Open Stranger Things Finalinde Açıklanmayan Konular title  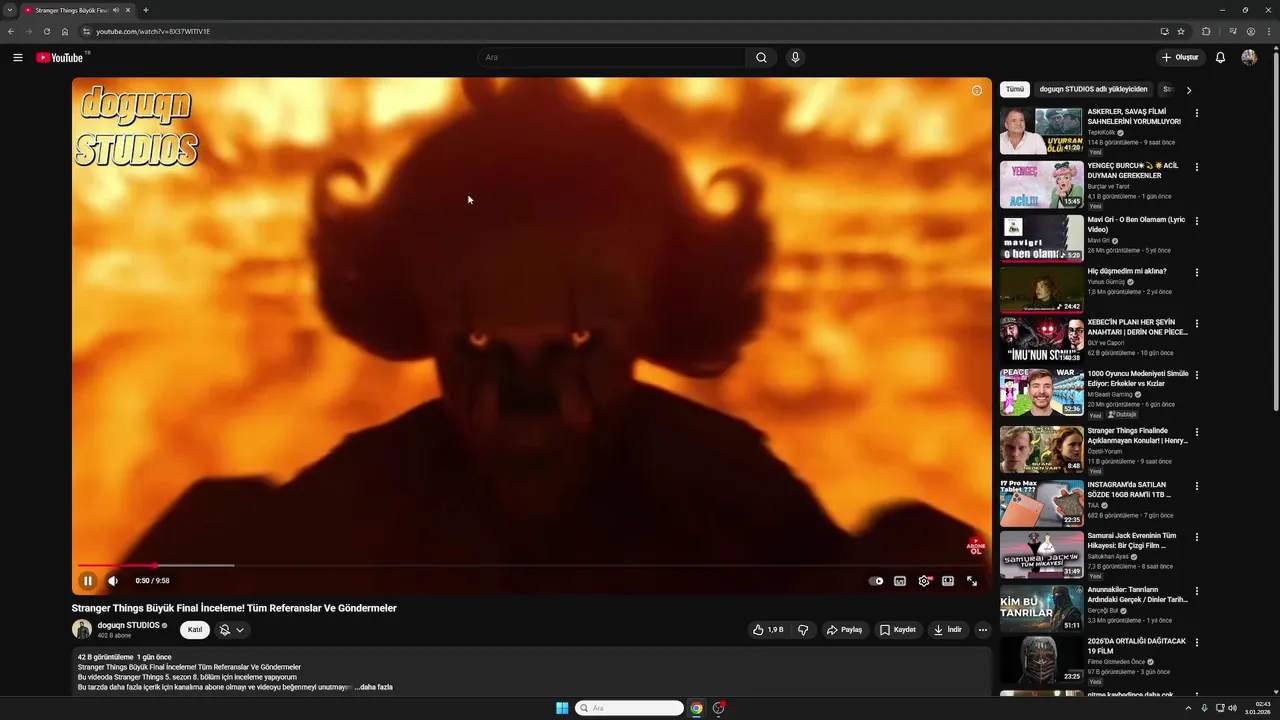pos(1138,436)
